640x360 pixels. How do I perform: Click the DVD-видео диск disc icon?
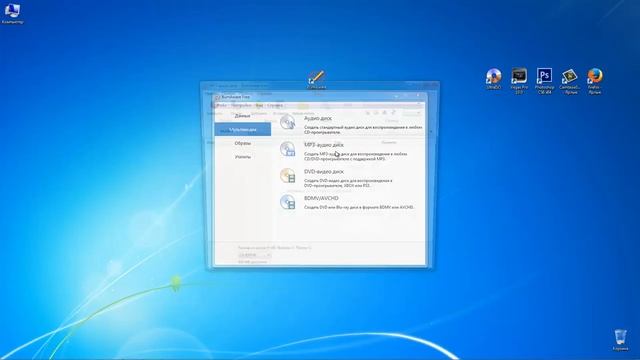click(x=288, y=176)
